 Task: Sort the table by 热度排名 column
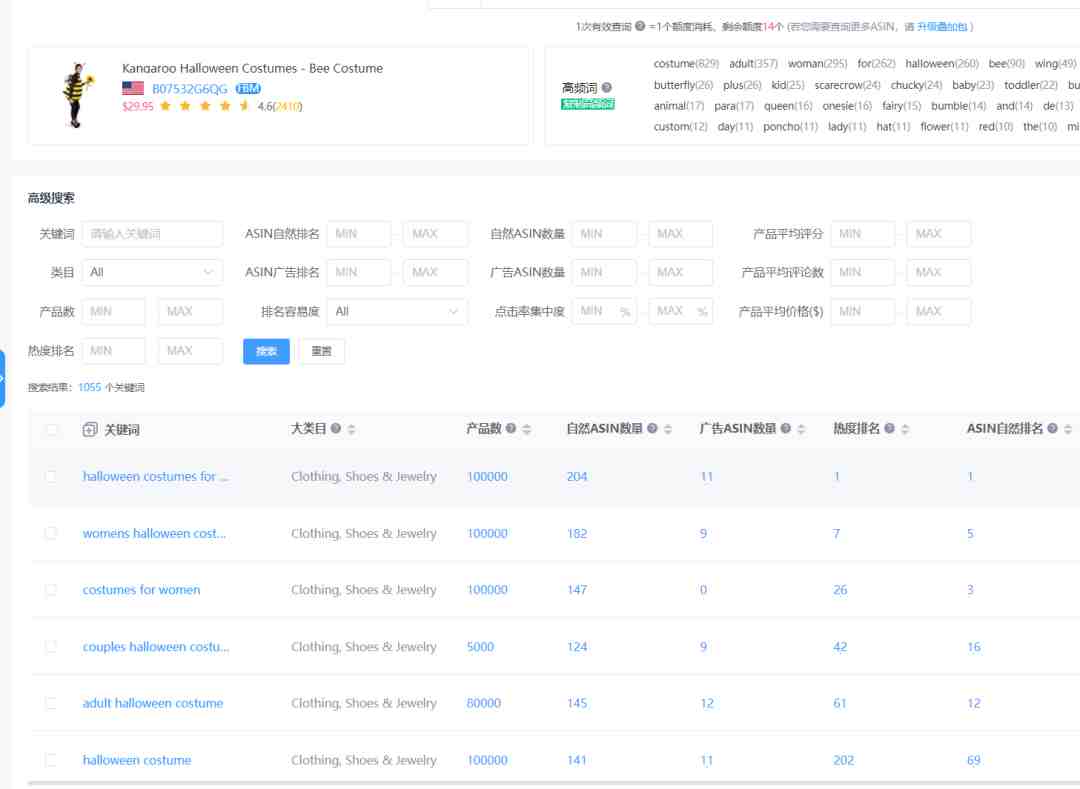(x=905, y=429)
